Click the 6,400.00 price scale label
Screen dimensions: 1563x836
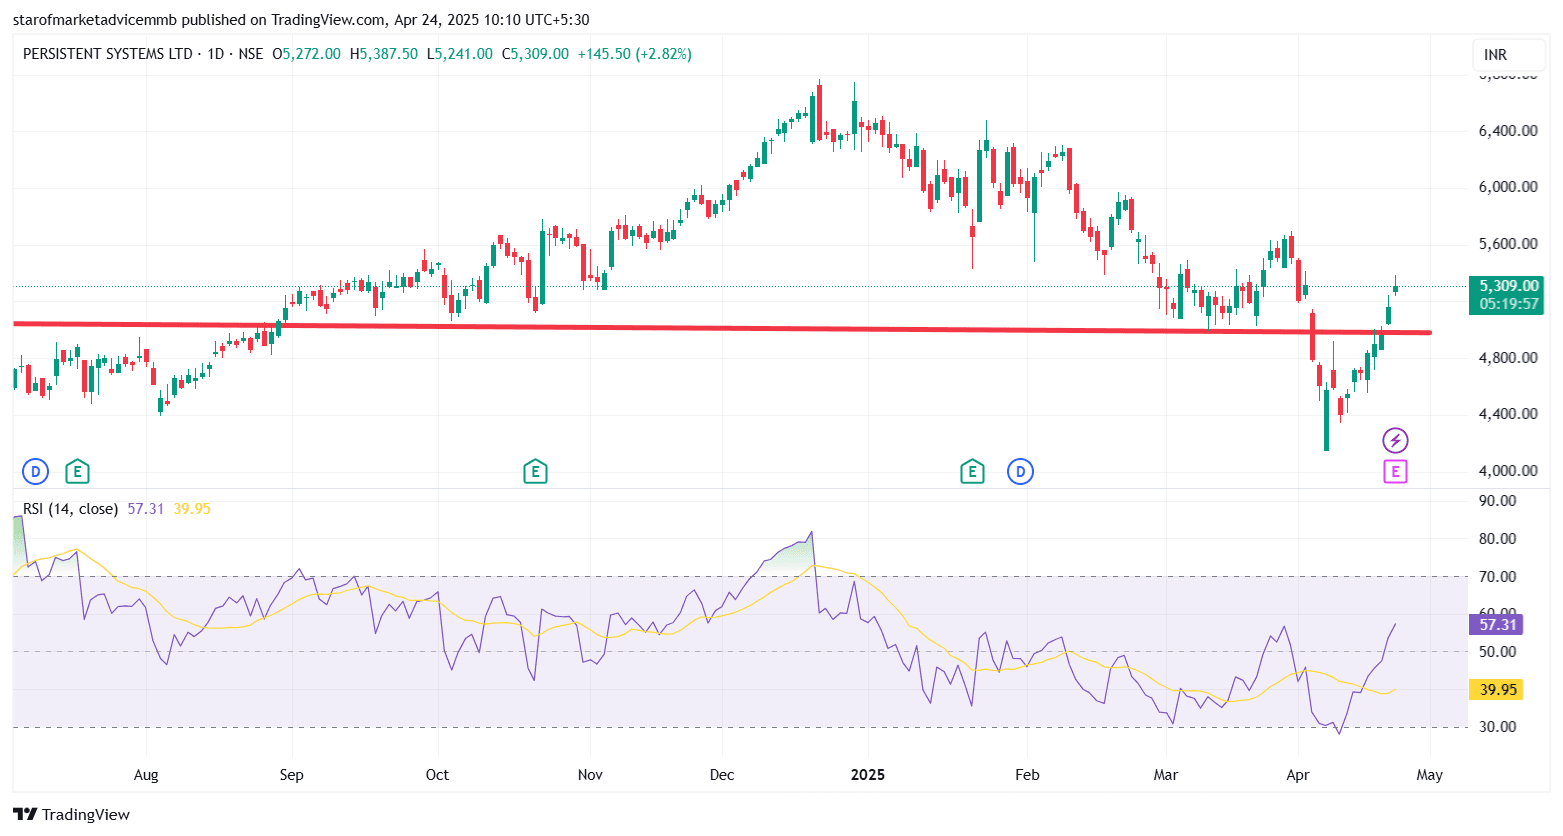click(x=1508, y=131)
